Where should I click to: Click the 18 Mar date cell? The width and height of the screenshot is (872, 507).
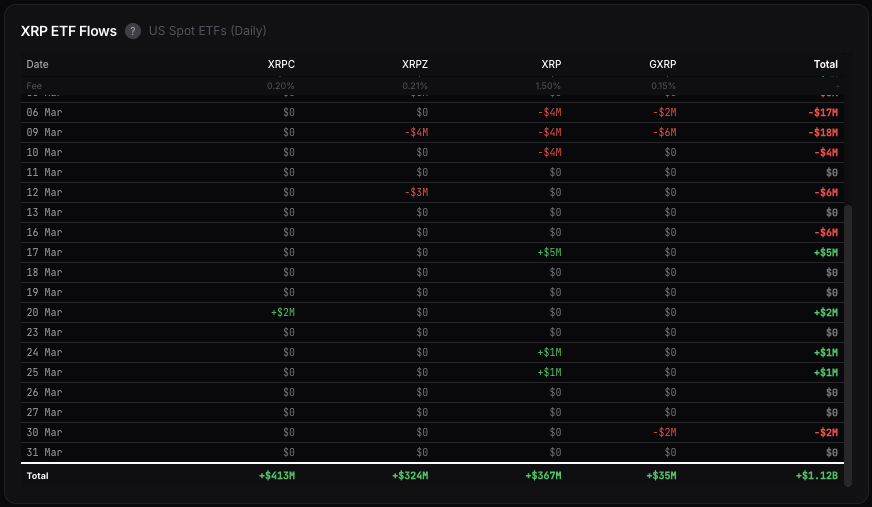(44, 272)
